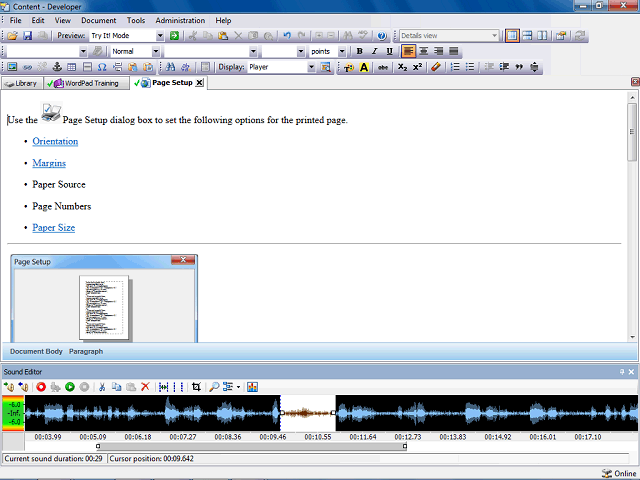Toggle justified text alignment
This screenshot has width=640, height=480.
point(453,51)
